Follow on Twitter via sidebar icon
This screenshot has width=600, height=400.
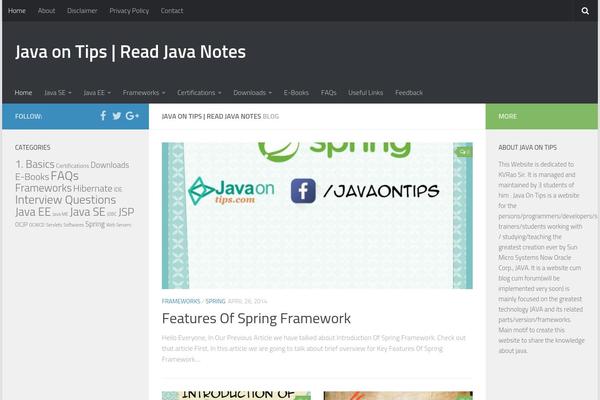pos(117,116)
